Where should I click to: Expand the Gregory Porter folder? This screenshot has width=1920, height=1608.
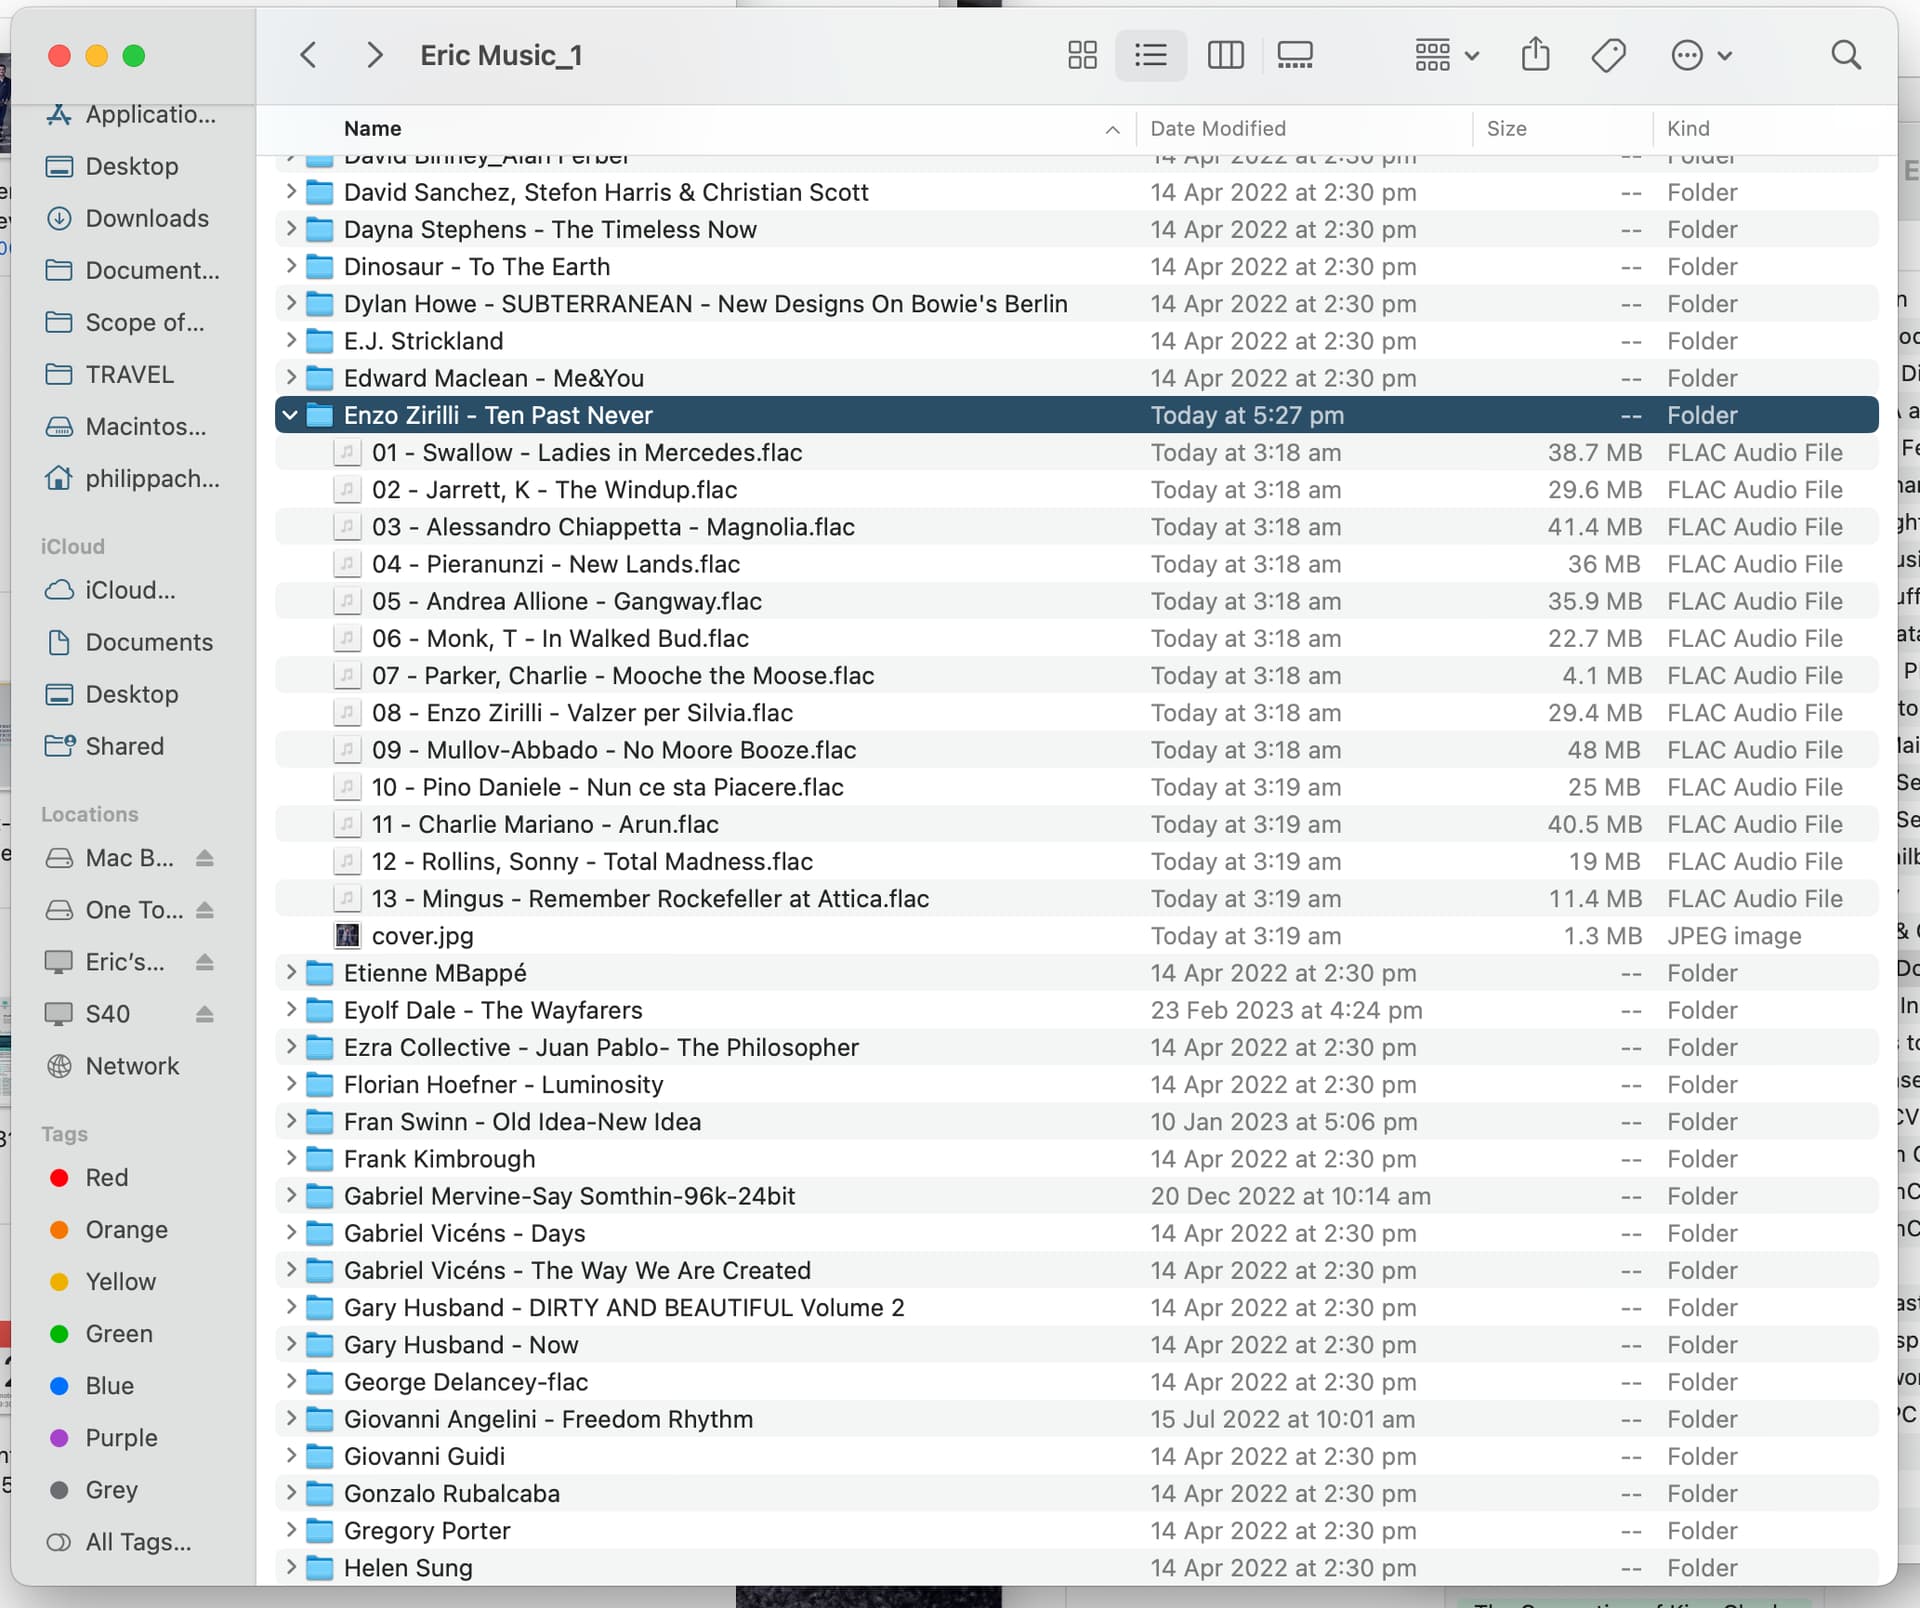pos(290,1530)
